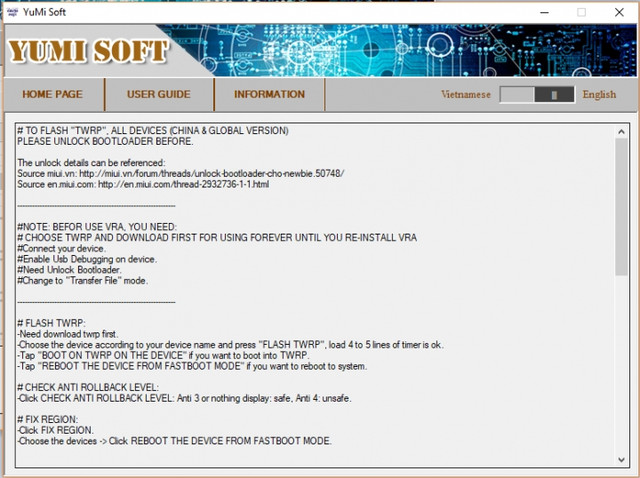Click the YuMi Soft title bar app icon
This screenshot has width=640, height=478.
[12, 12]
